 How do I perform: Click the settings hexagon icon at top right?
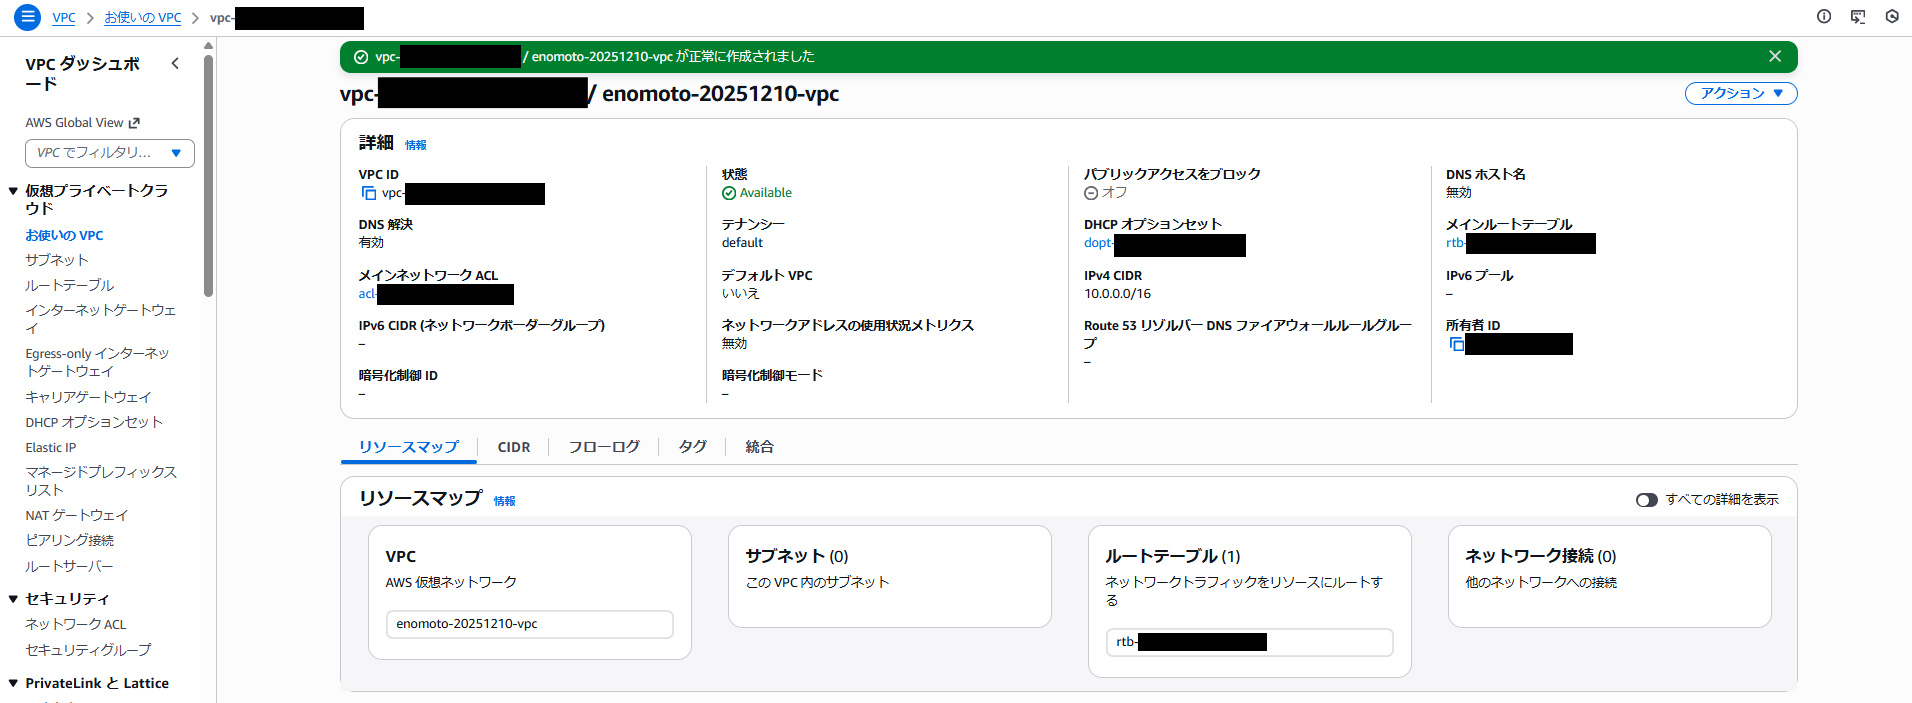point(1892,17)
